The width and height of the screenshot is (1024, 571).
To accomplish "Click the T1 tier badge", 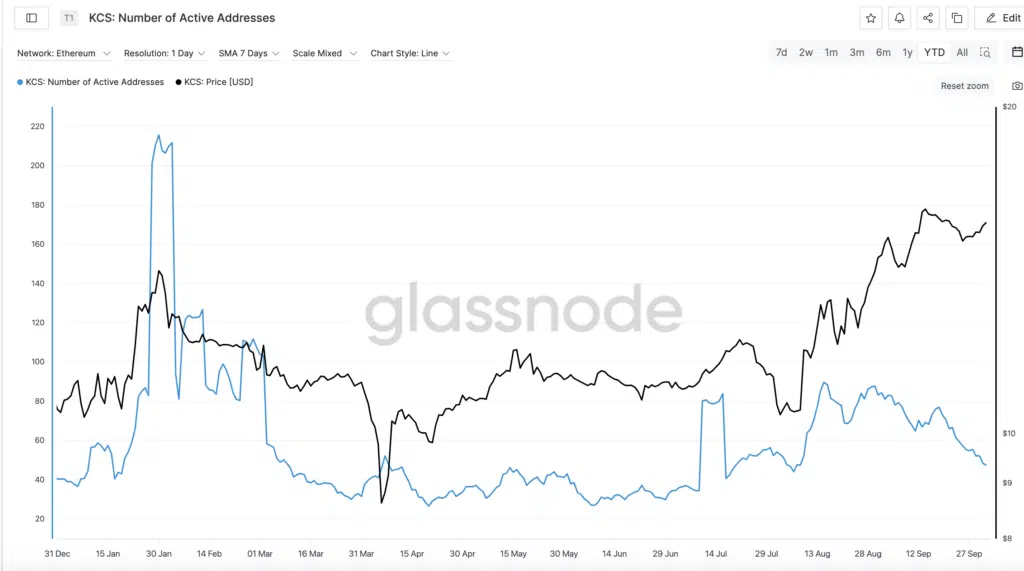I will (x=68, y=18).
